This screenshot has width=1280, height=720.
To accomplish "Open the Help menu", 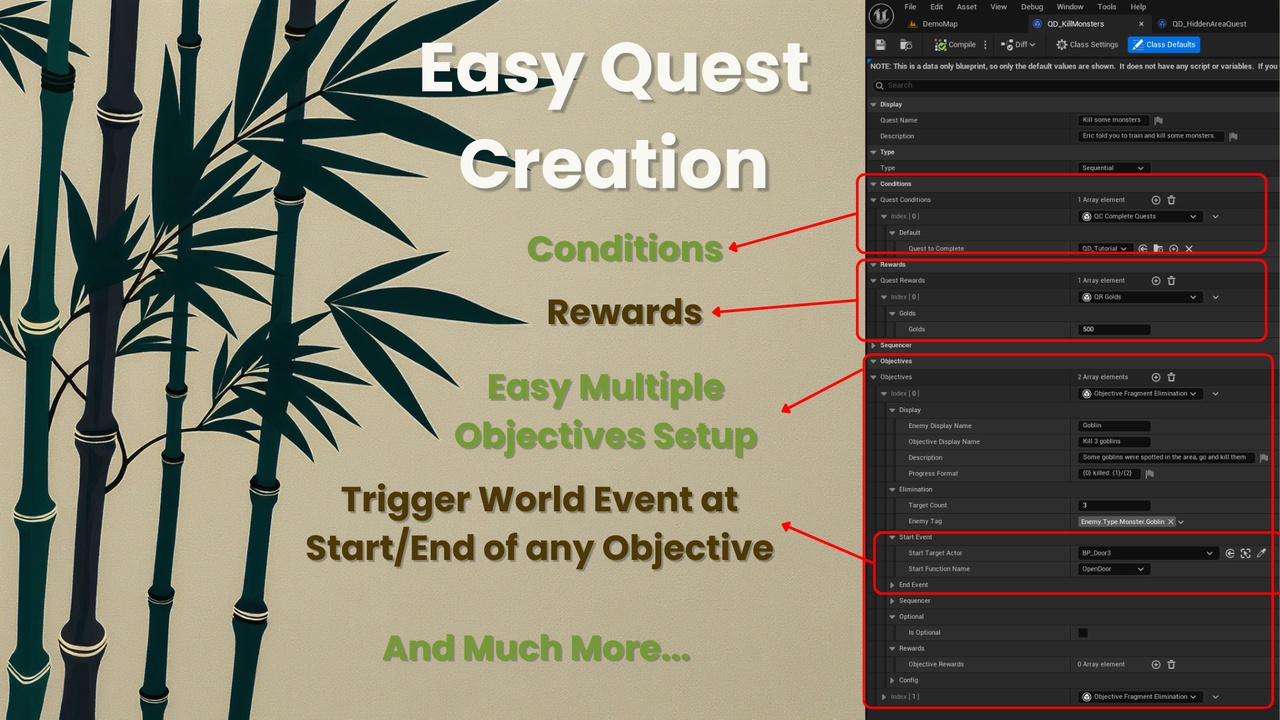I will coord(1138,7).
